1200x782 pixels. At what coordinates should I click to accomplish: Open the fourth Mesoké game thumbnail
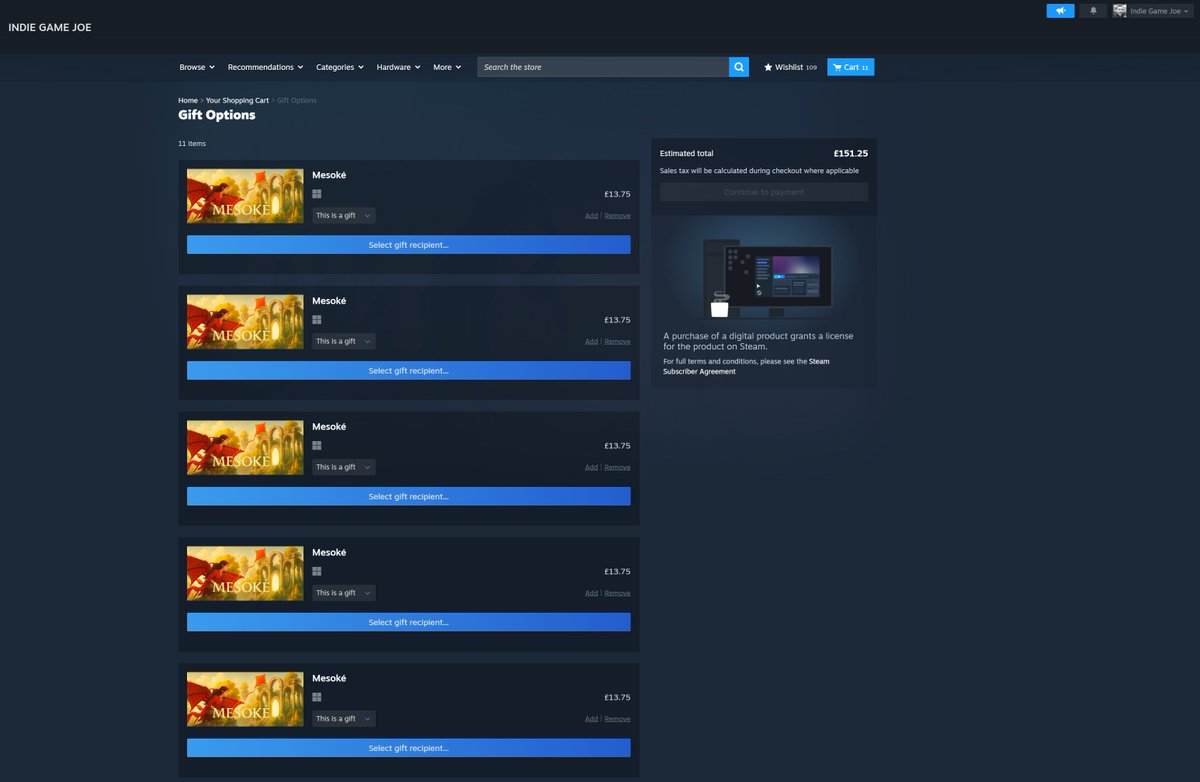245,573
